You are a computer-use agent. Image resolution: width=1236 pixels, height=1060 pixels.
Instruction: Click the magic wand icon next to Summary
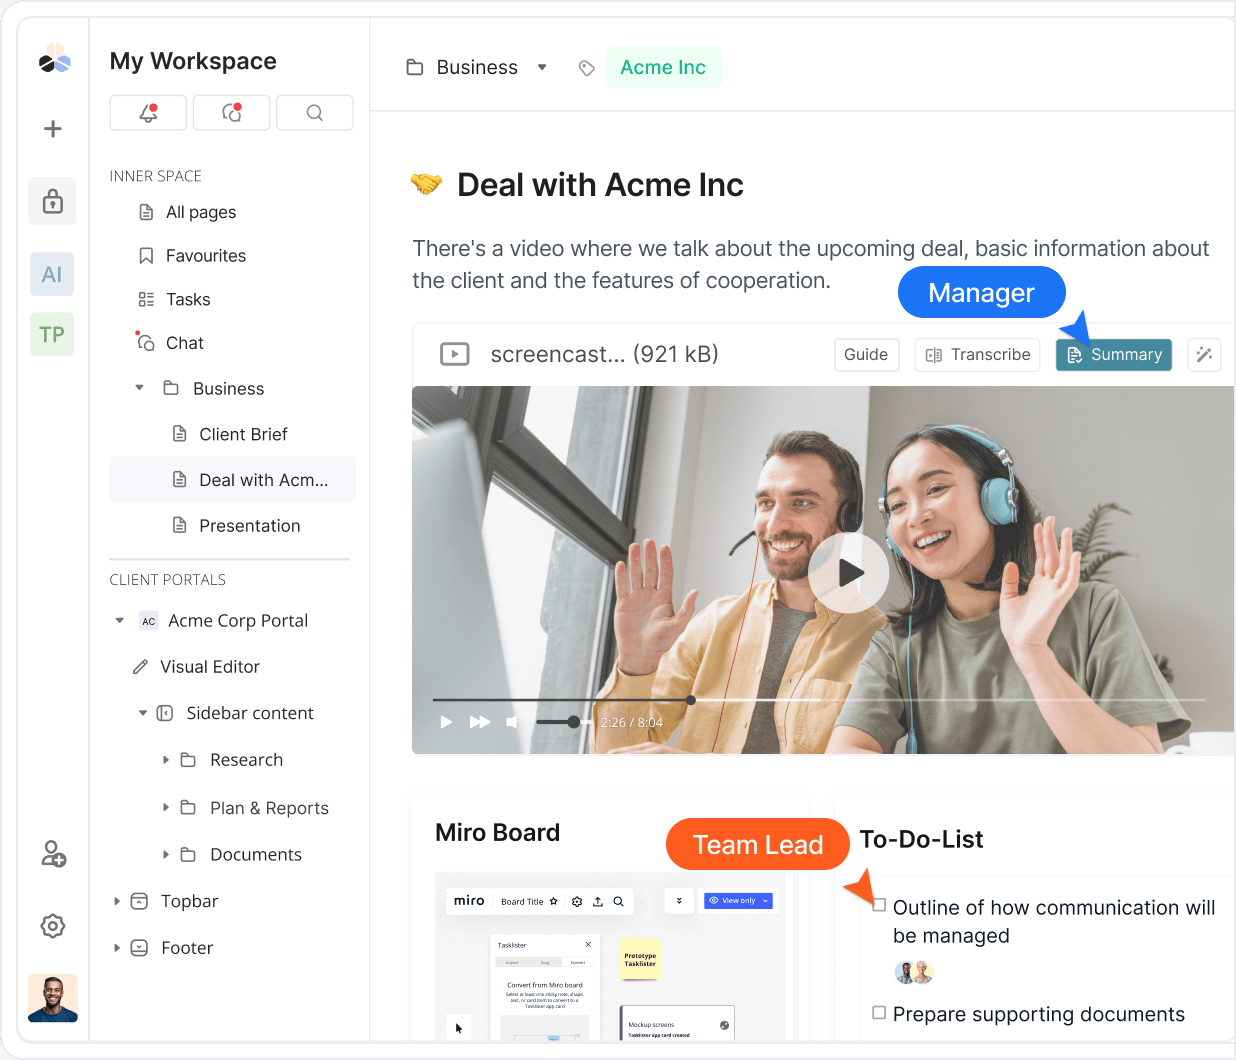pyautogui.click(x=1204, y=355)
